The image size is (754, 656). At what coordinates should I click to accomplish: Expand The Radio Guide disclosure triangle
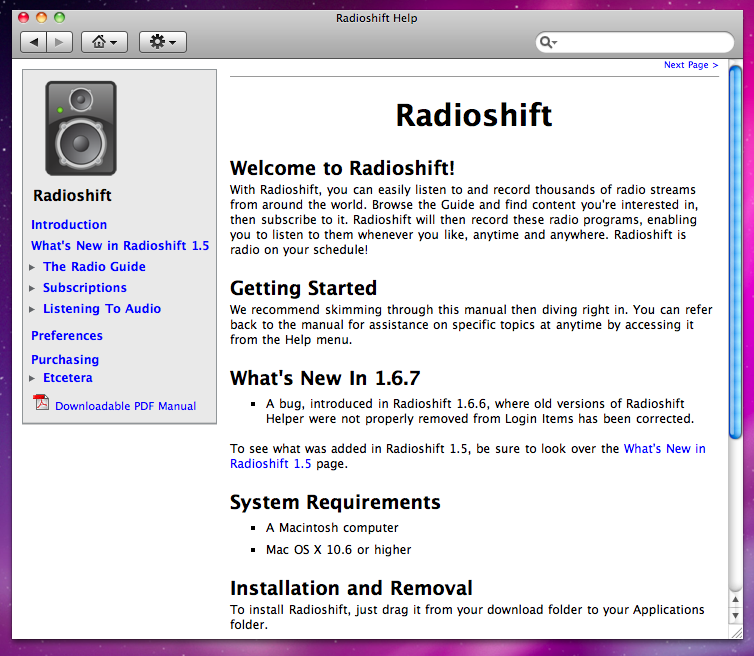(32, 267)
